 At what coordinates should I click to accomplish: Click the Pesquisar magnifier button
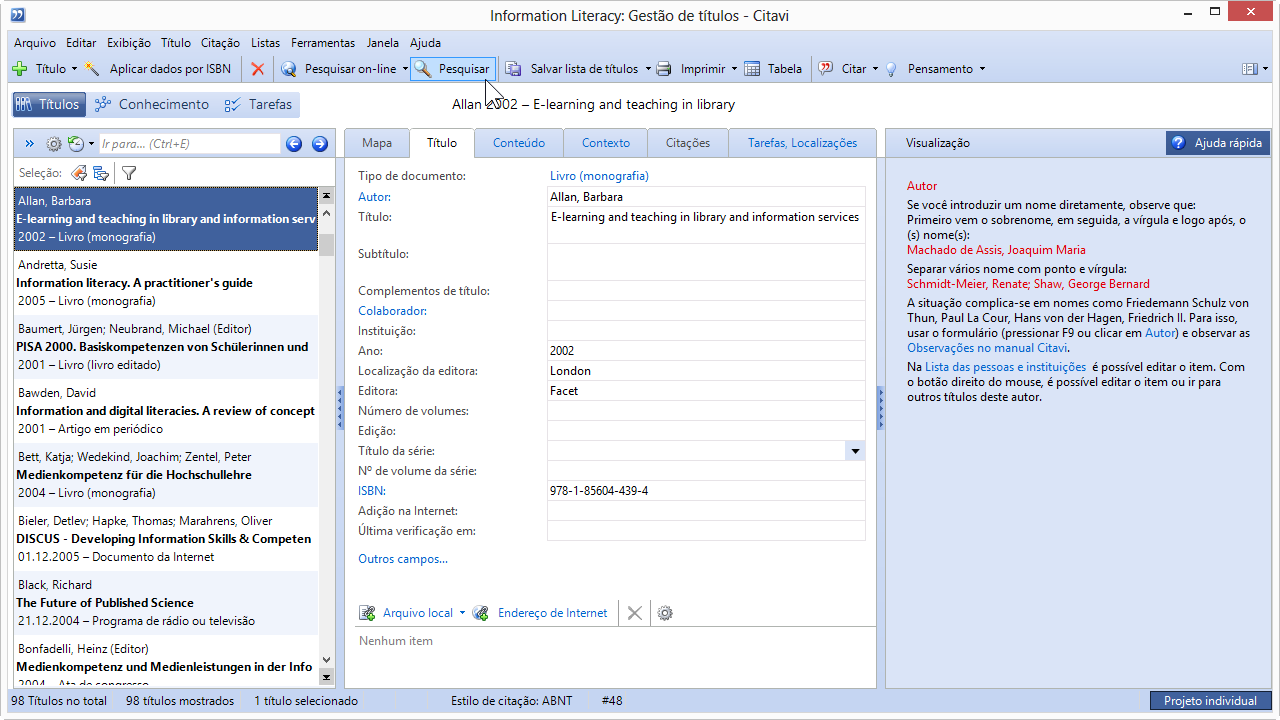click(x=454, y=69)
